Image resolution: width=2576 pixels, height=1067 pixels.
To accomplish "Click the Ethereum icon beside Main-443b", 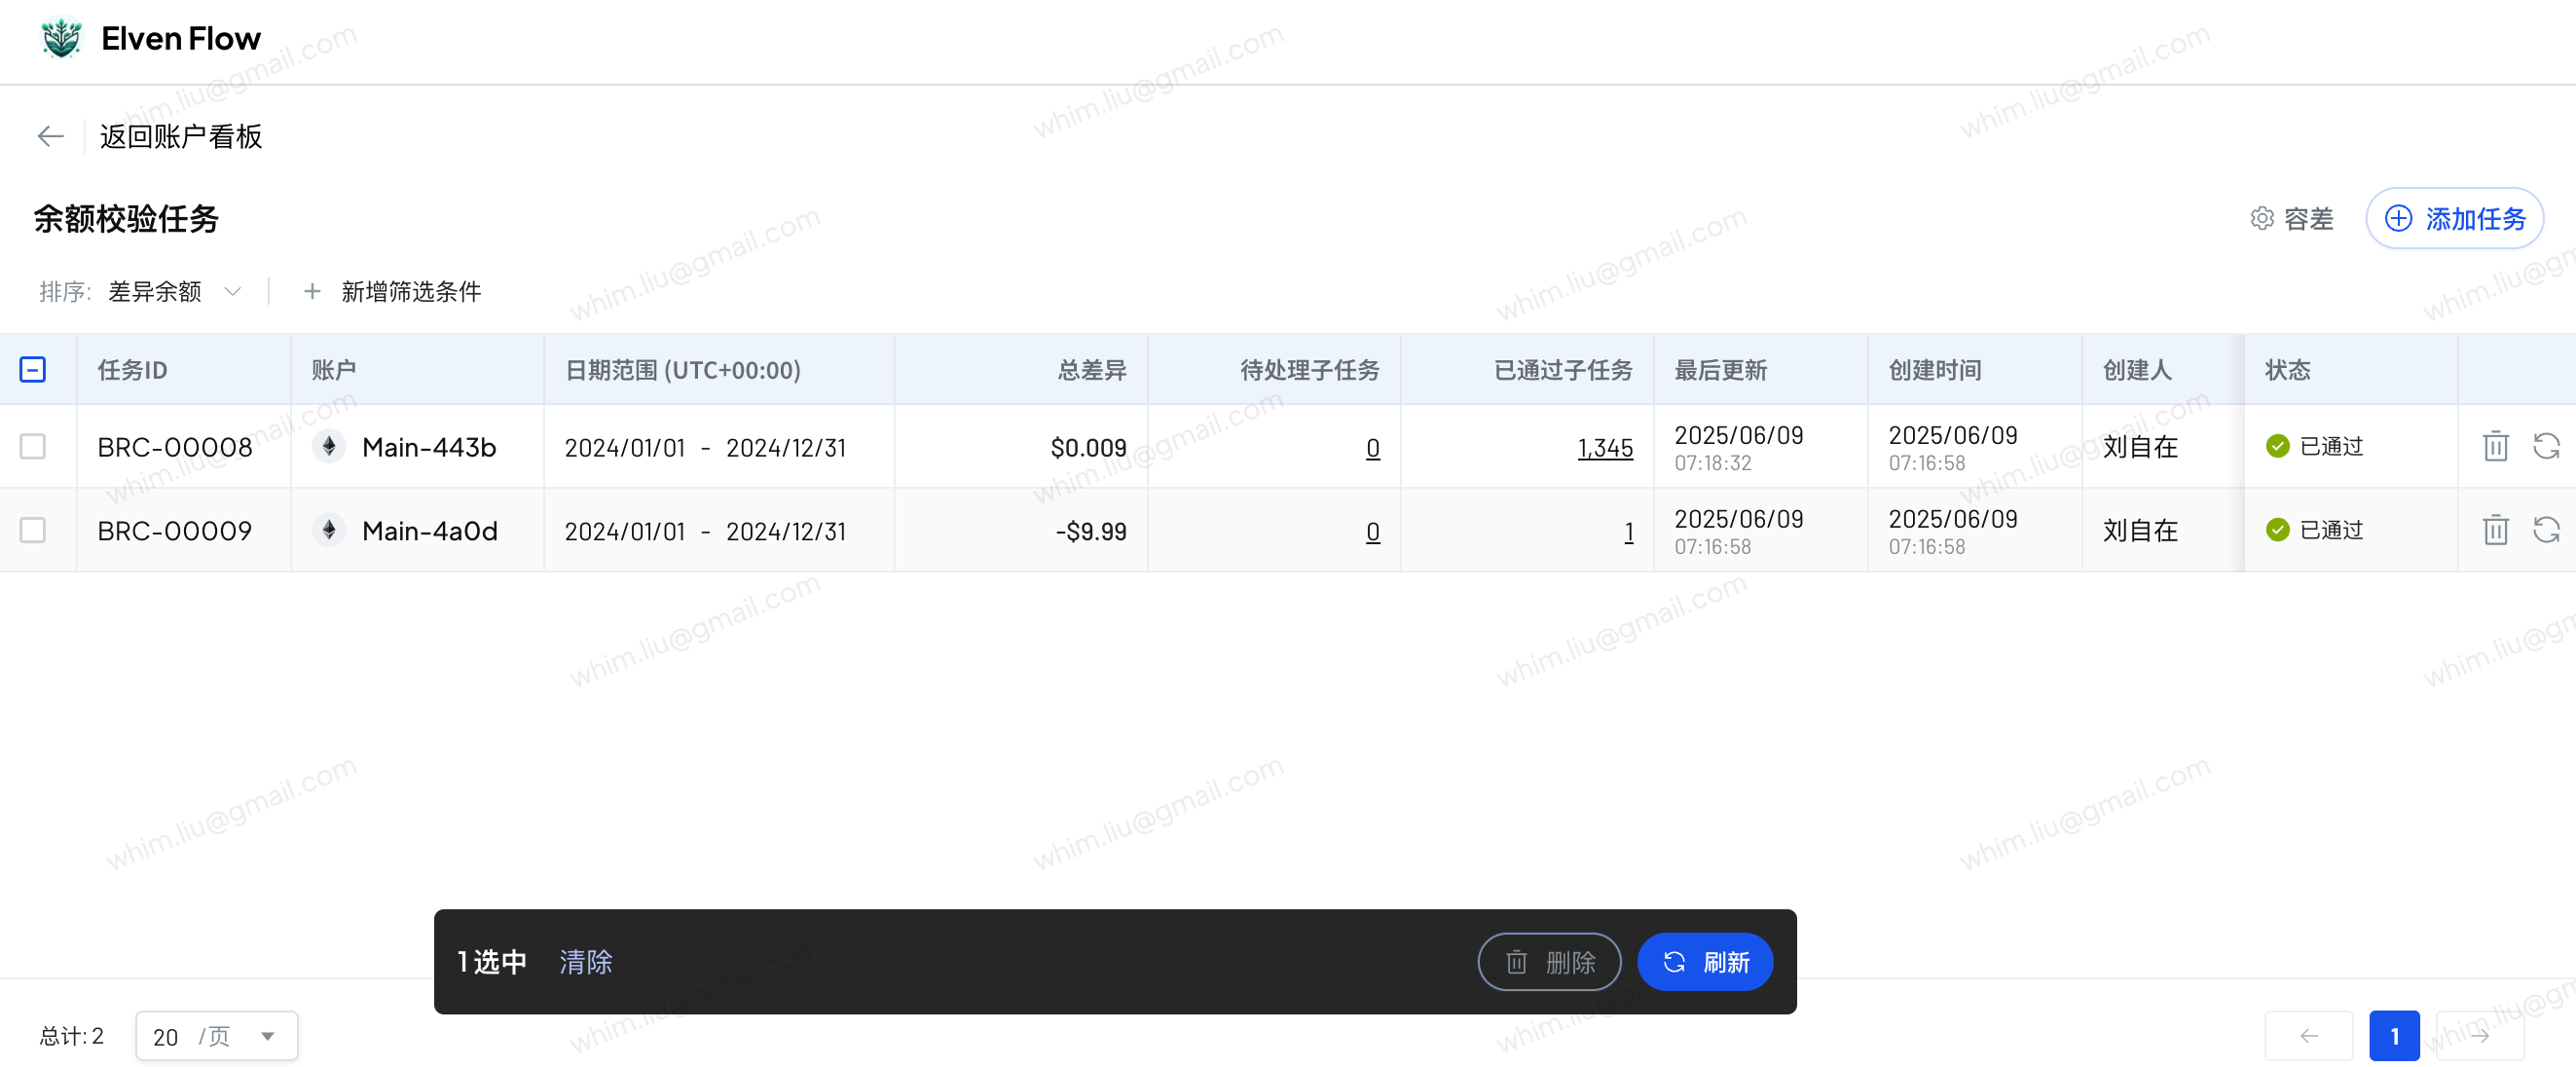I will (x=329, y=446).
